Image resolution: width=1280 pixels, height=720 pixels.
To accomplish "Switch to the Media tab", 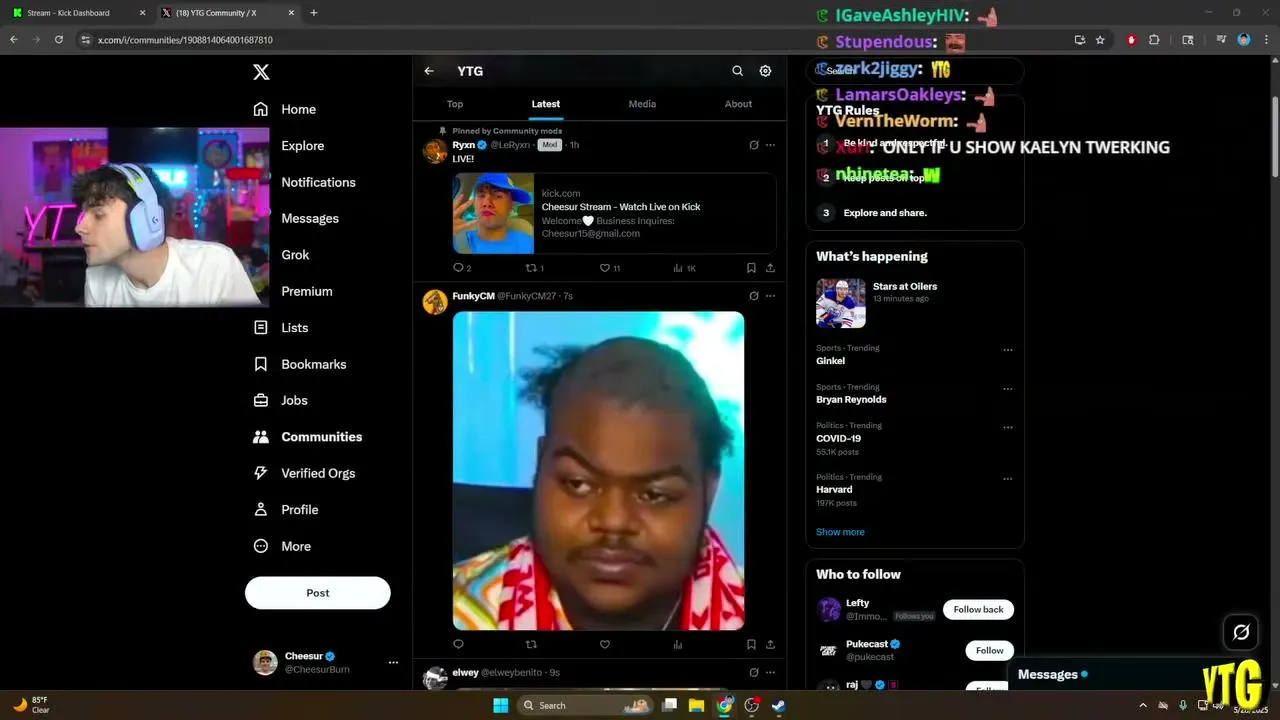I will (642, 104).
